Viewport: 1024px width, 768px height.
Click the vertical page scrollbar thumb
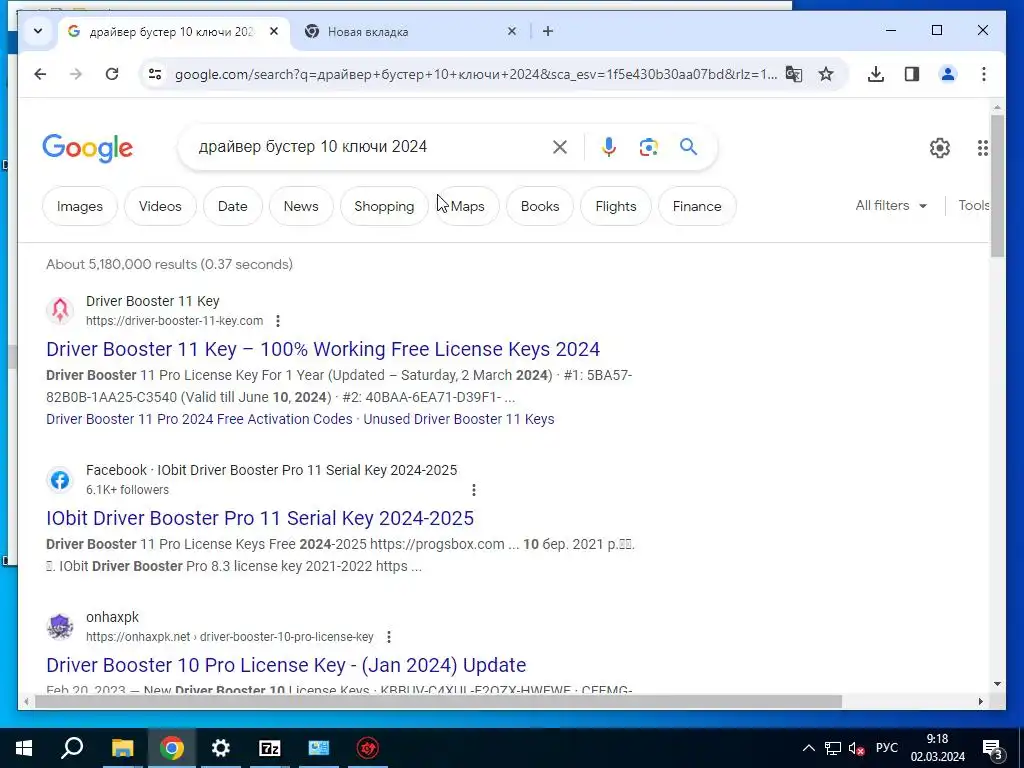(x=997, y=185)
